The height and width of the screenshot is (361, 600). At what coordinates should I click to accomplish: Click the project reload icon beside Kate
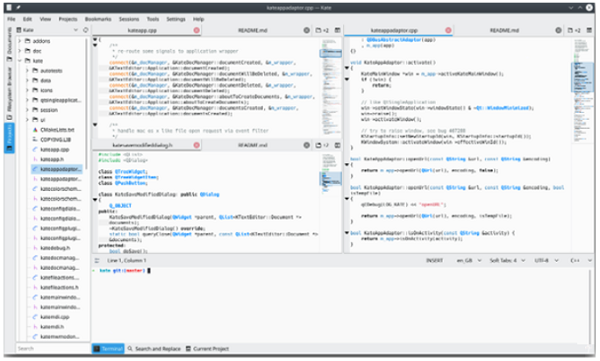[x=85, y=30]
